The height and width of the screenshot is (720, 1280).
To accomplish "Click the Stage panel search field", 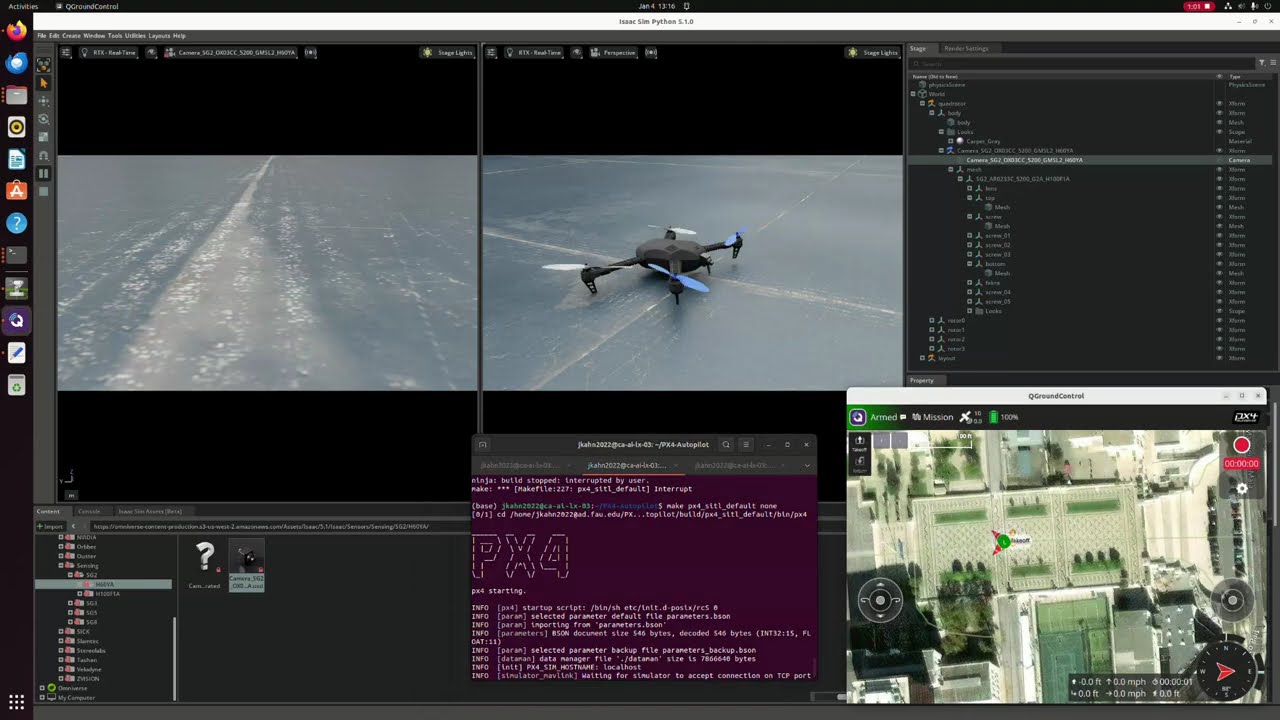I will coord(1084,63).
